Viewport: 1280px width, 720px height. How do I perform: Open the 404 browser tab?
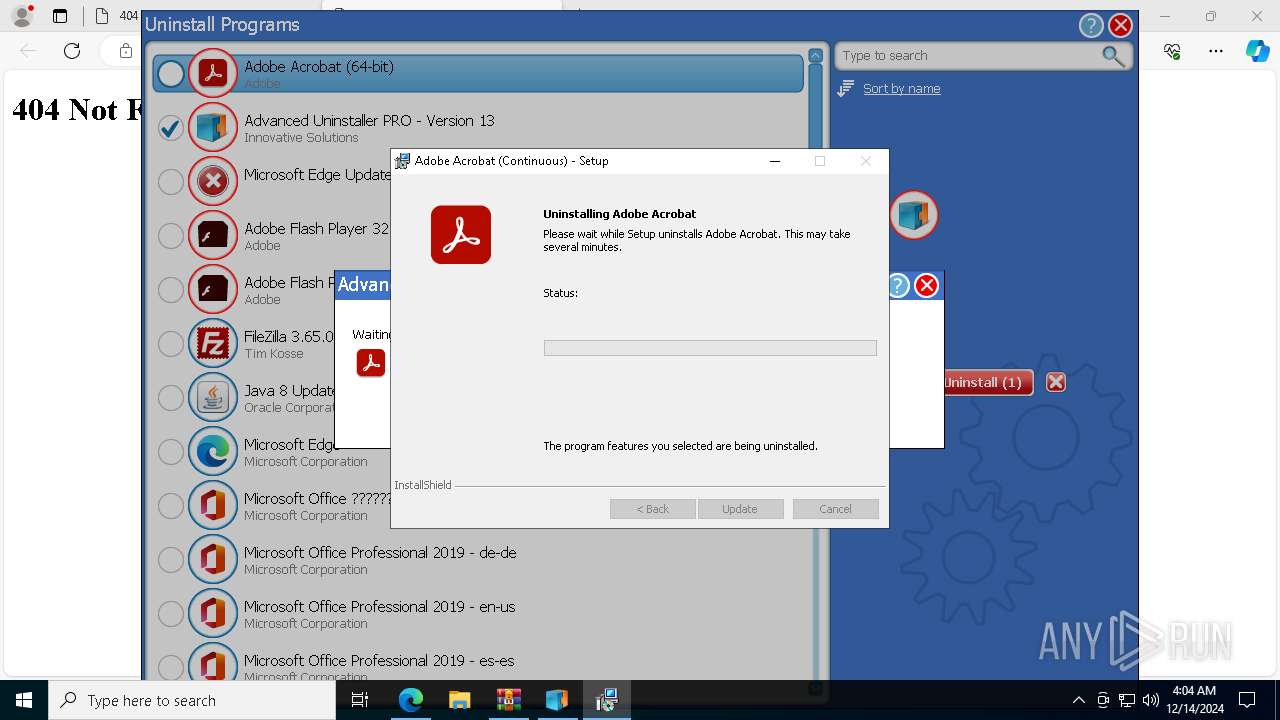(118, 16)
